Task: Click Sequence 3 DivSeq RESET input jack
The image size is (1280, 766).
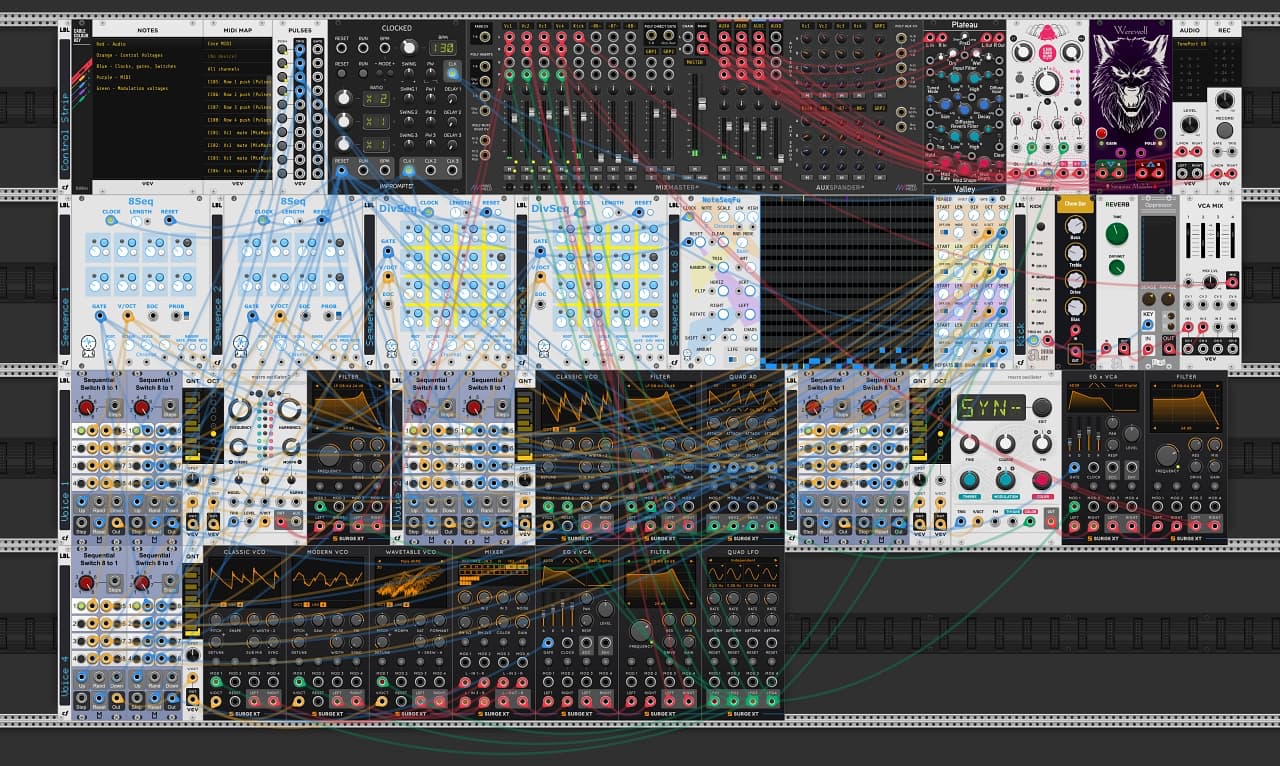Action: click(487, 212)
